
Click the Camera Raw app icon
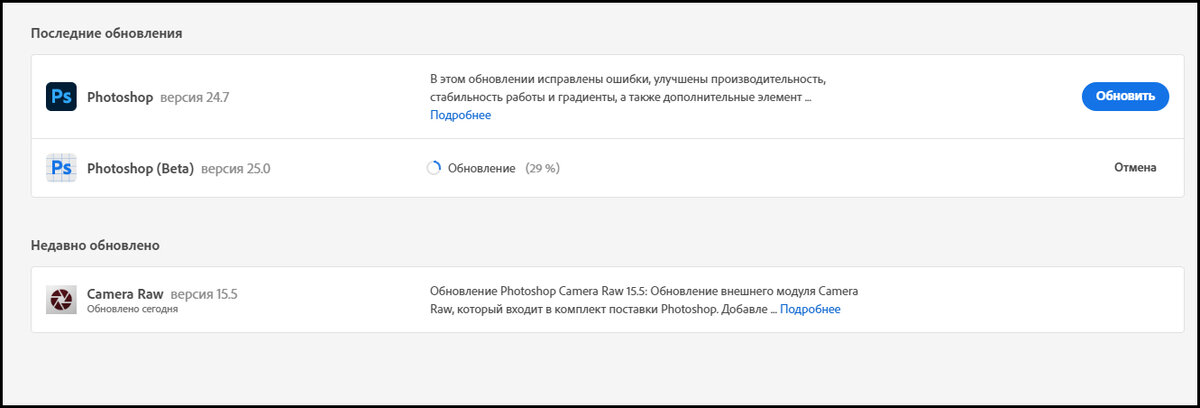pyautogui.click(x=62, y=300)
